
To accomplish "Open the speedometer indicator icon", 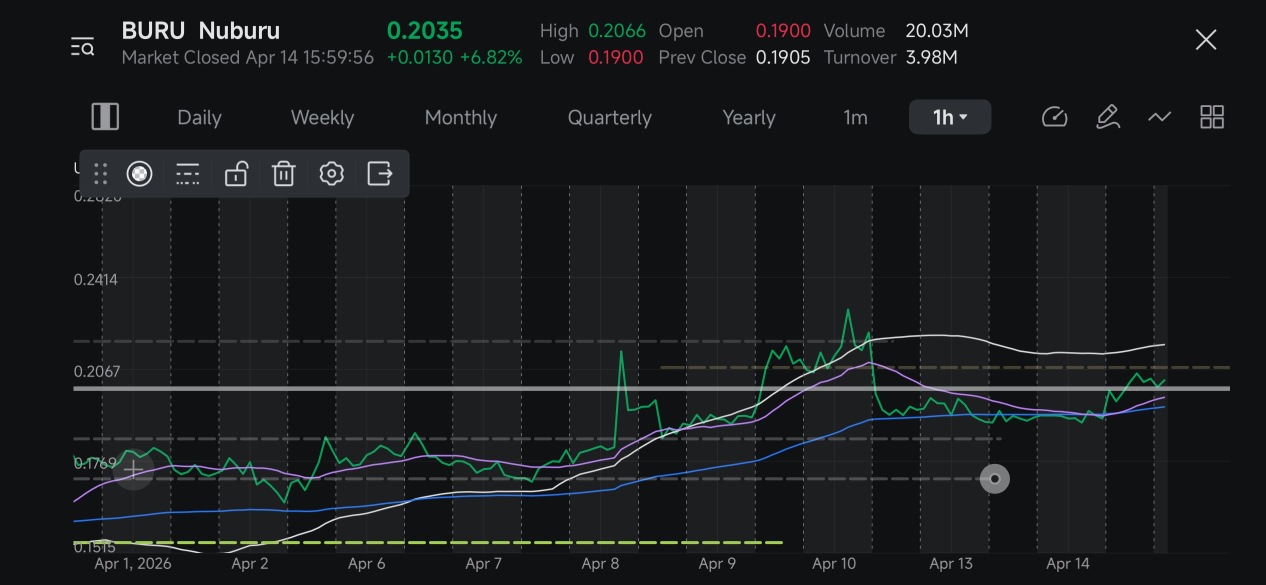I will click(1055, 117).
